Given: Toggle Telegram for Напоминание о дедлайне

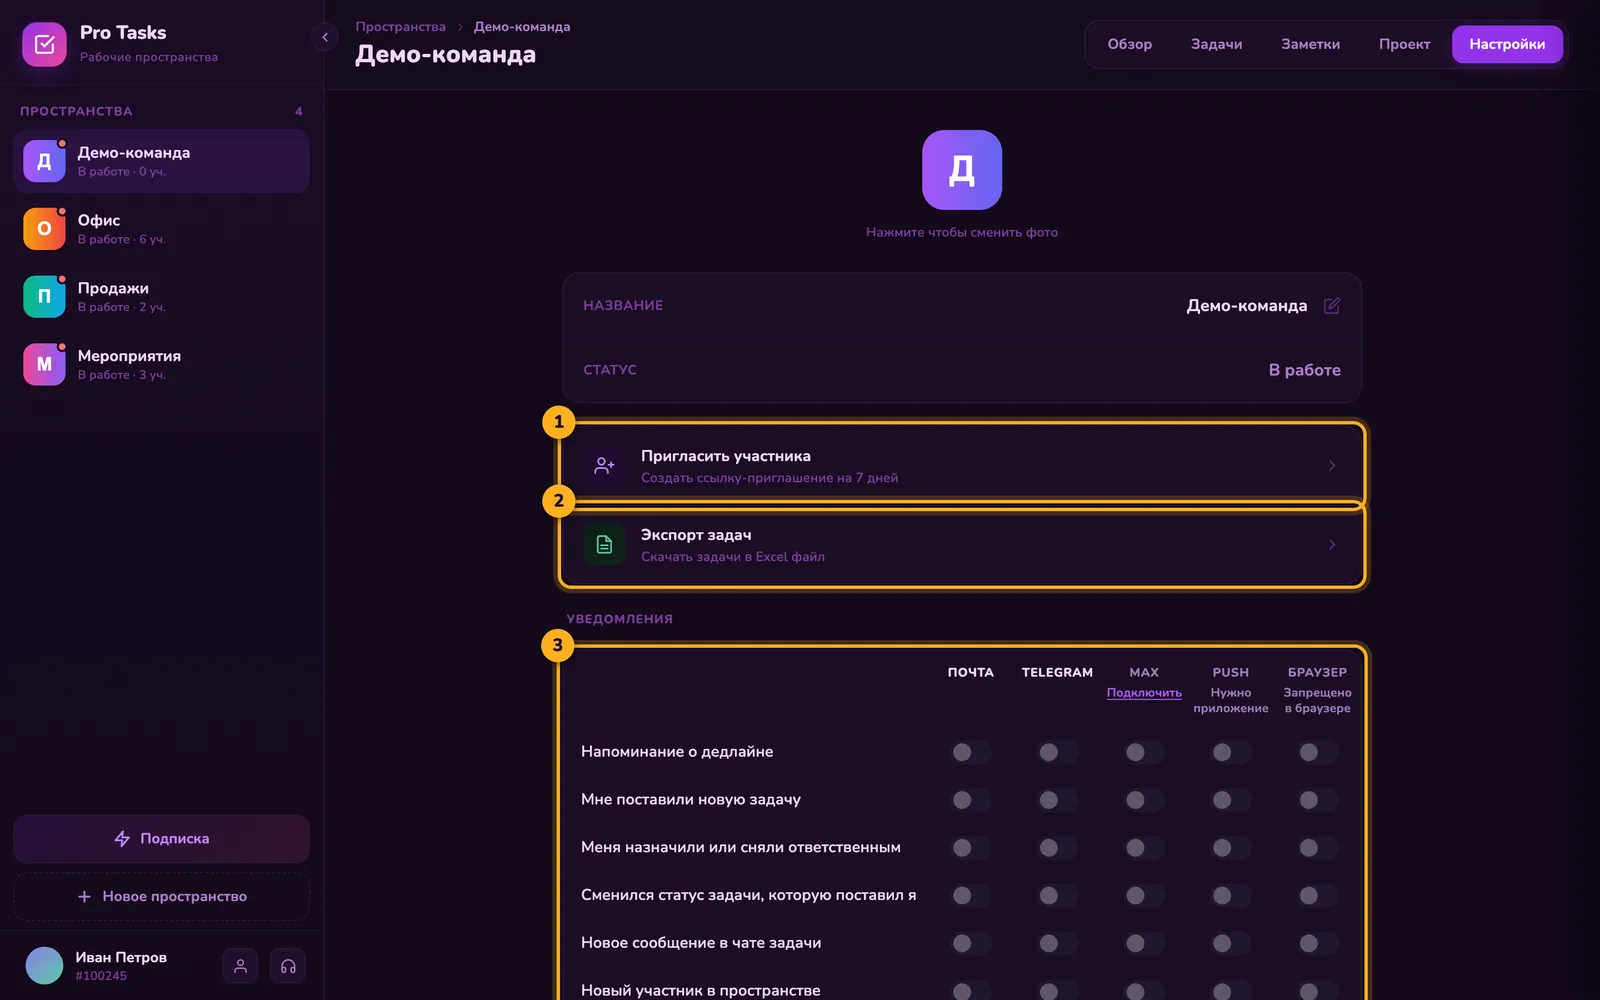Looking at the screenshot, I should point(1057,752).
